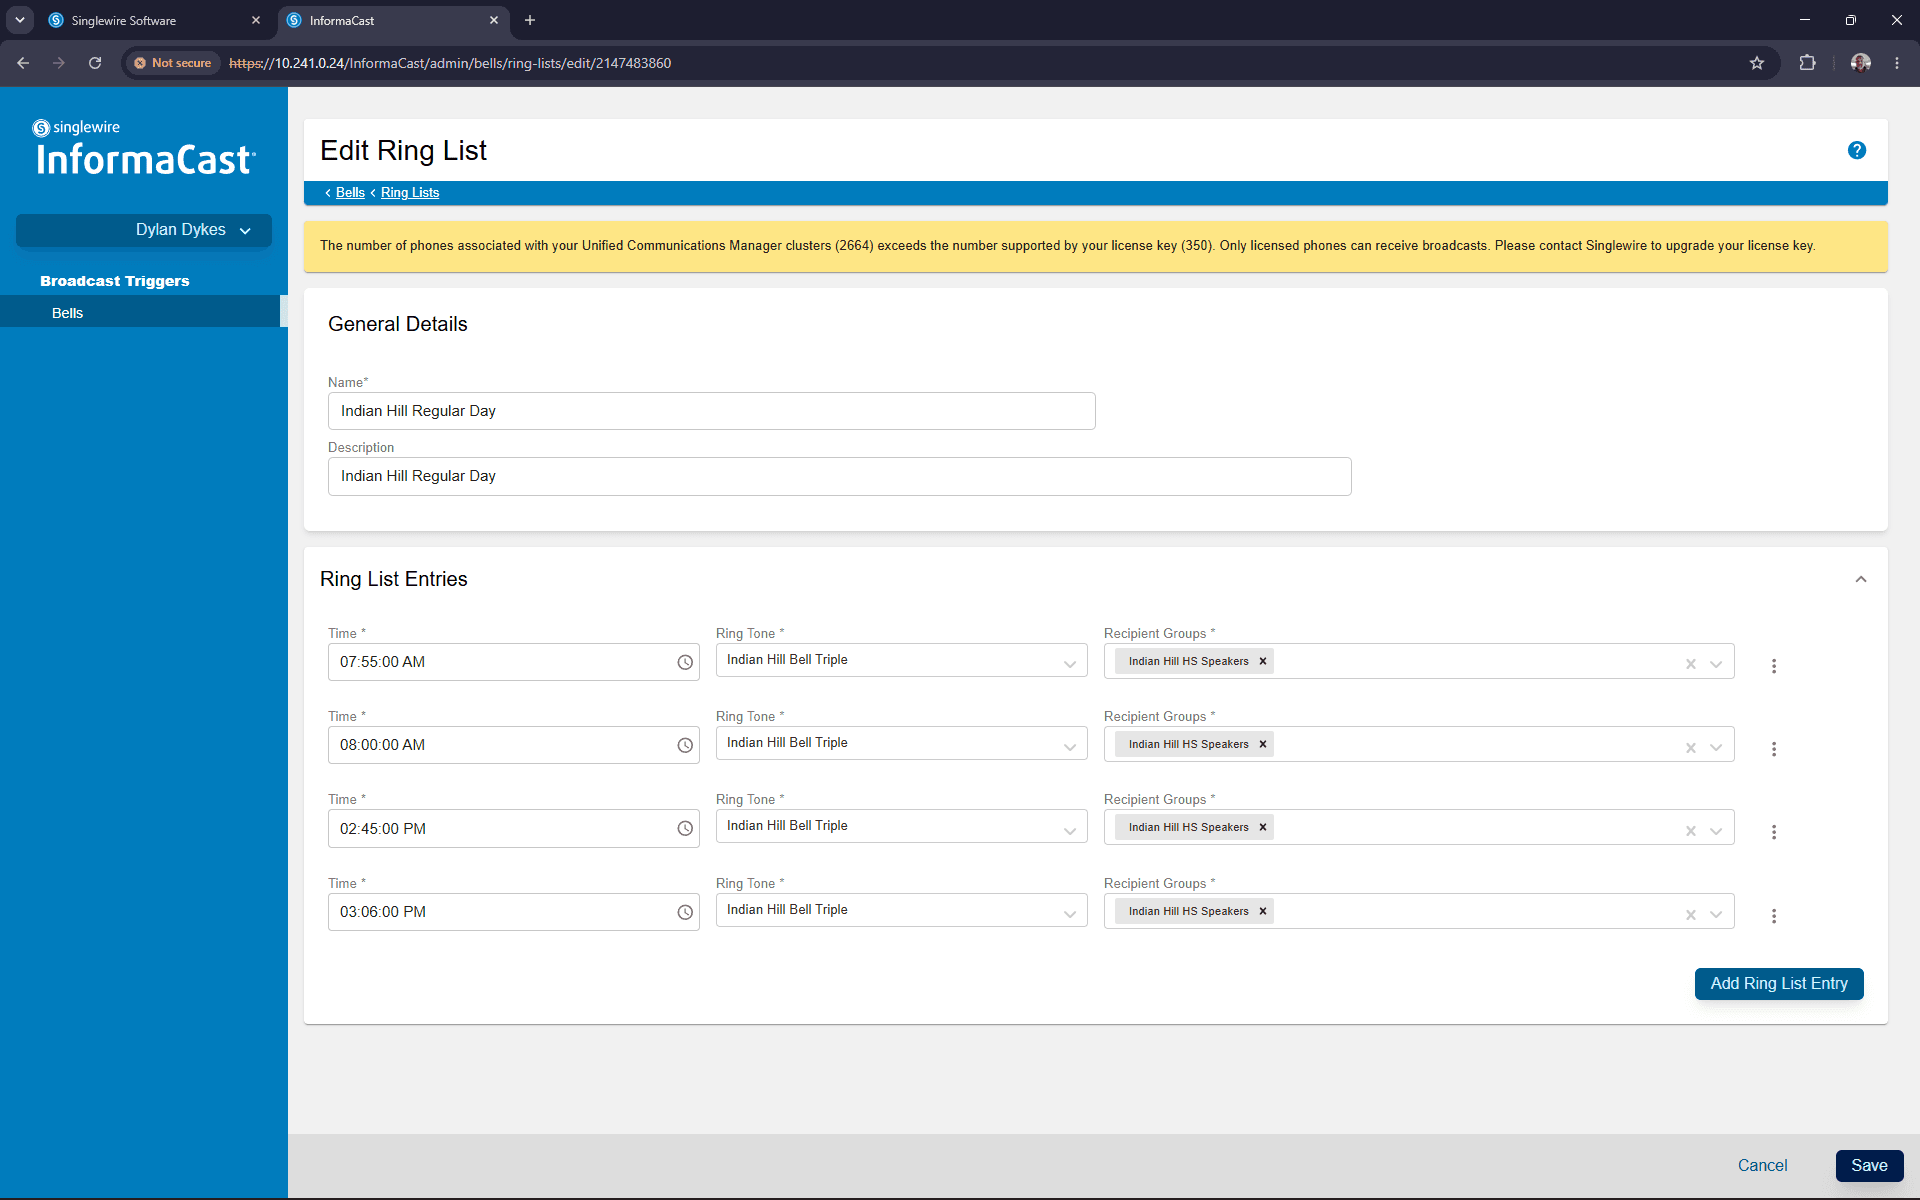Open Ring Tone dropdown for 07:55:00 AM entry
The height and width of the screenshot is (1200, 1920).
[x=901, y=660]
